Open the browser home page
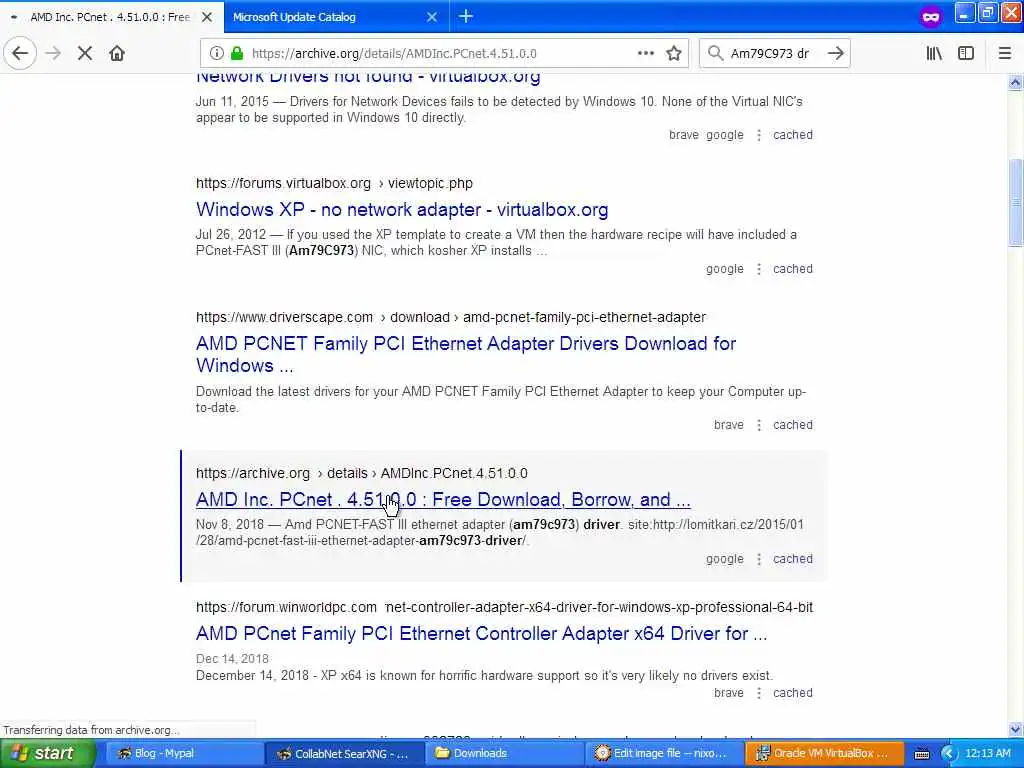Image resolution: width=1024 pixels, height=768 pixels. click(117, 53)
